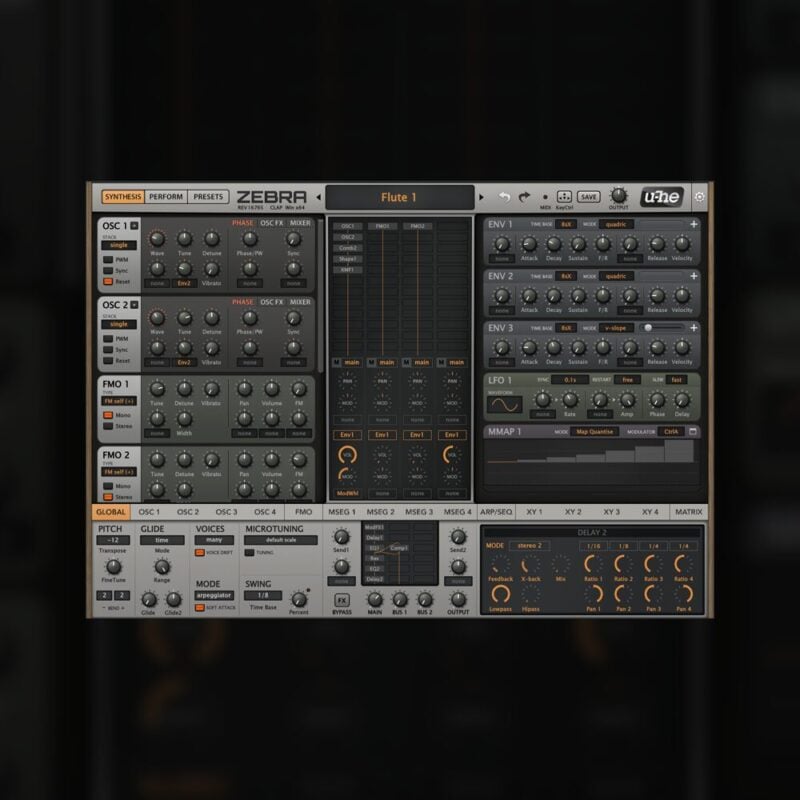
Task: Open the Glide mode 'time' dropdown
Action: 162,540
